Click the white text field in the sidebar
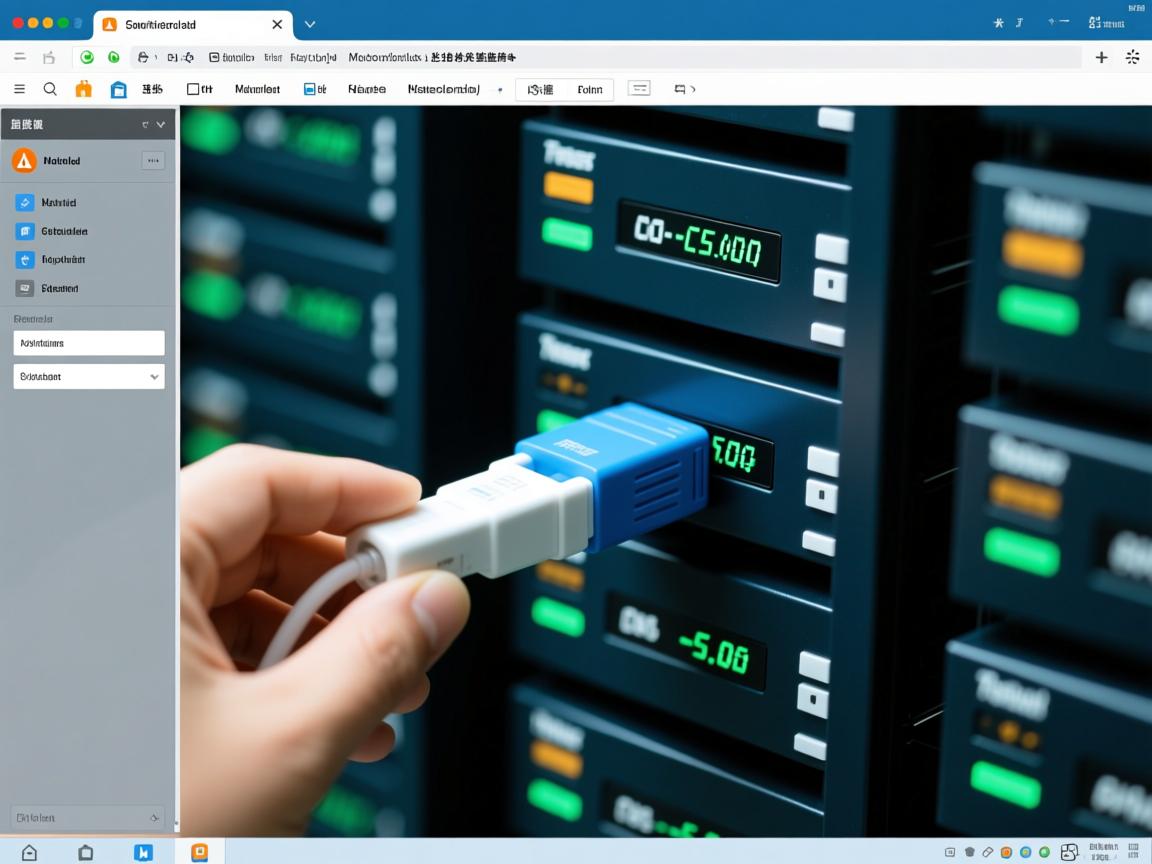Screen dimensions: 1152x864 pyautogui.click(x=89, y=343)
